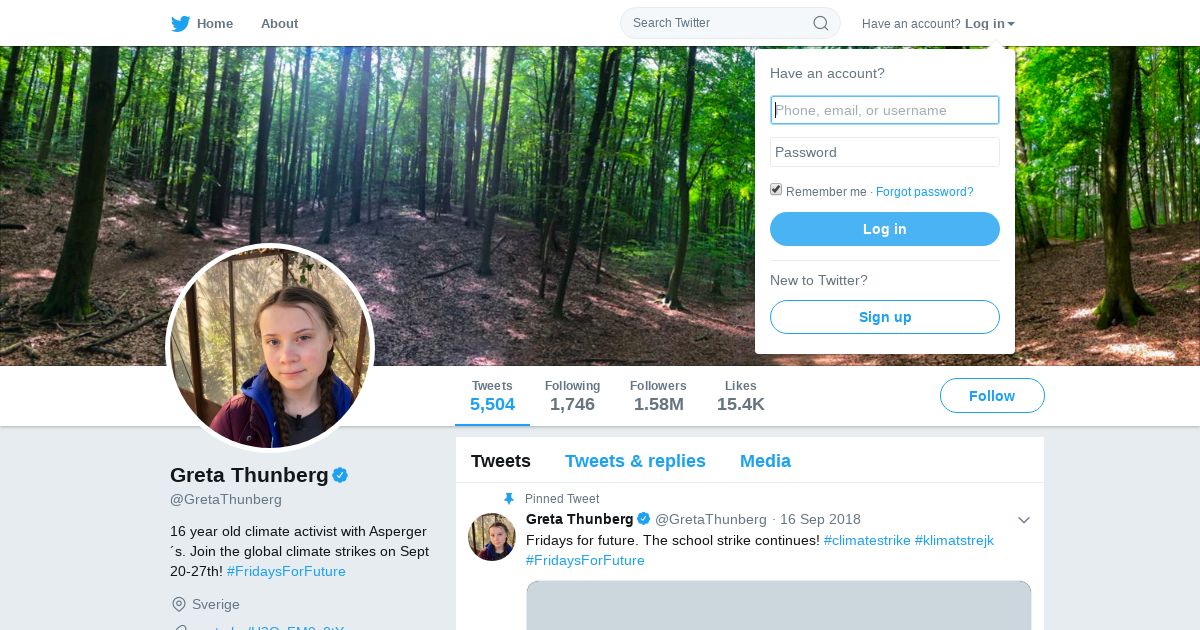Viewport: 1200px width, 630px height.
Task: View the Followers count list
Action: pos(658,396)
